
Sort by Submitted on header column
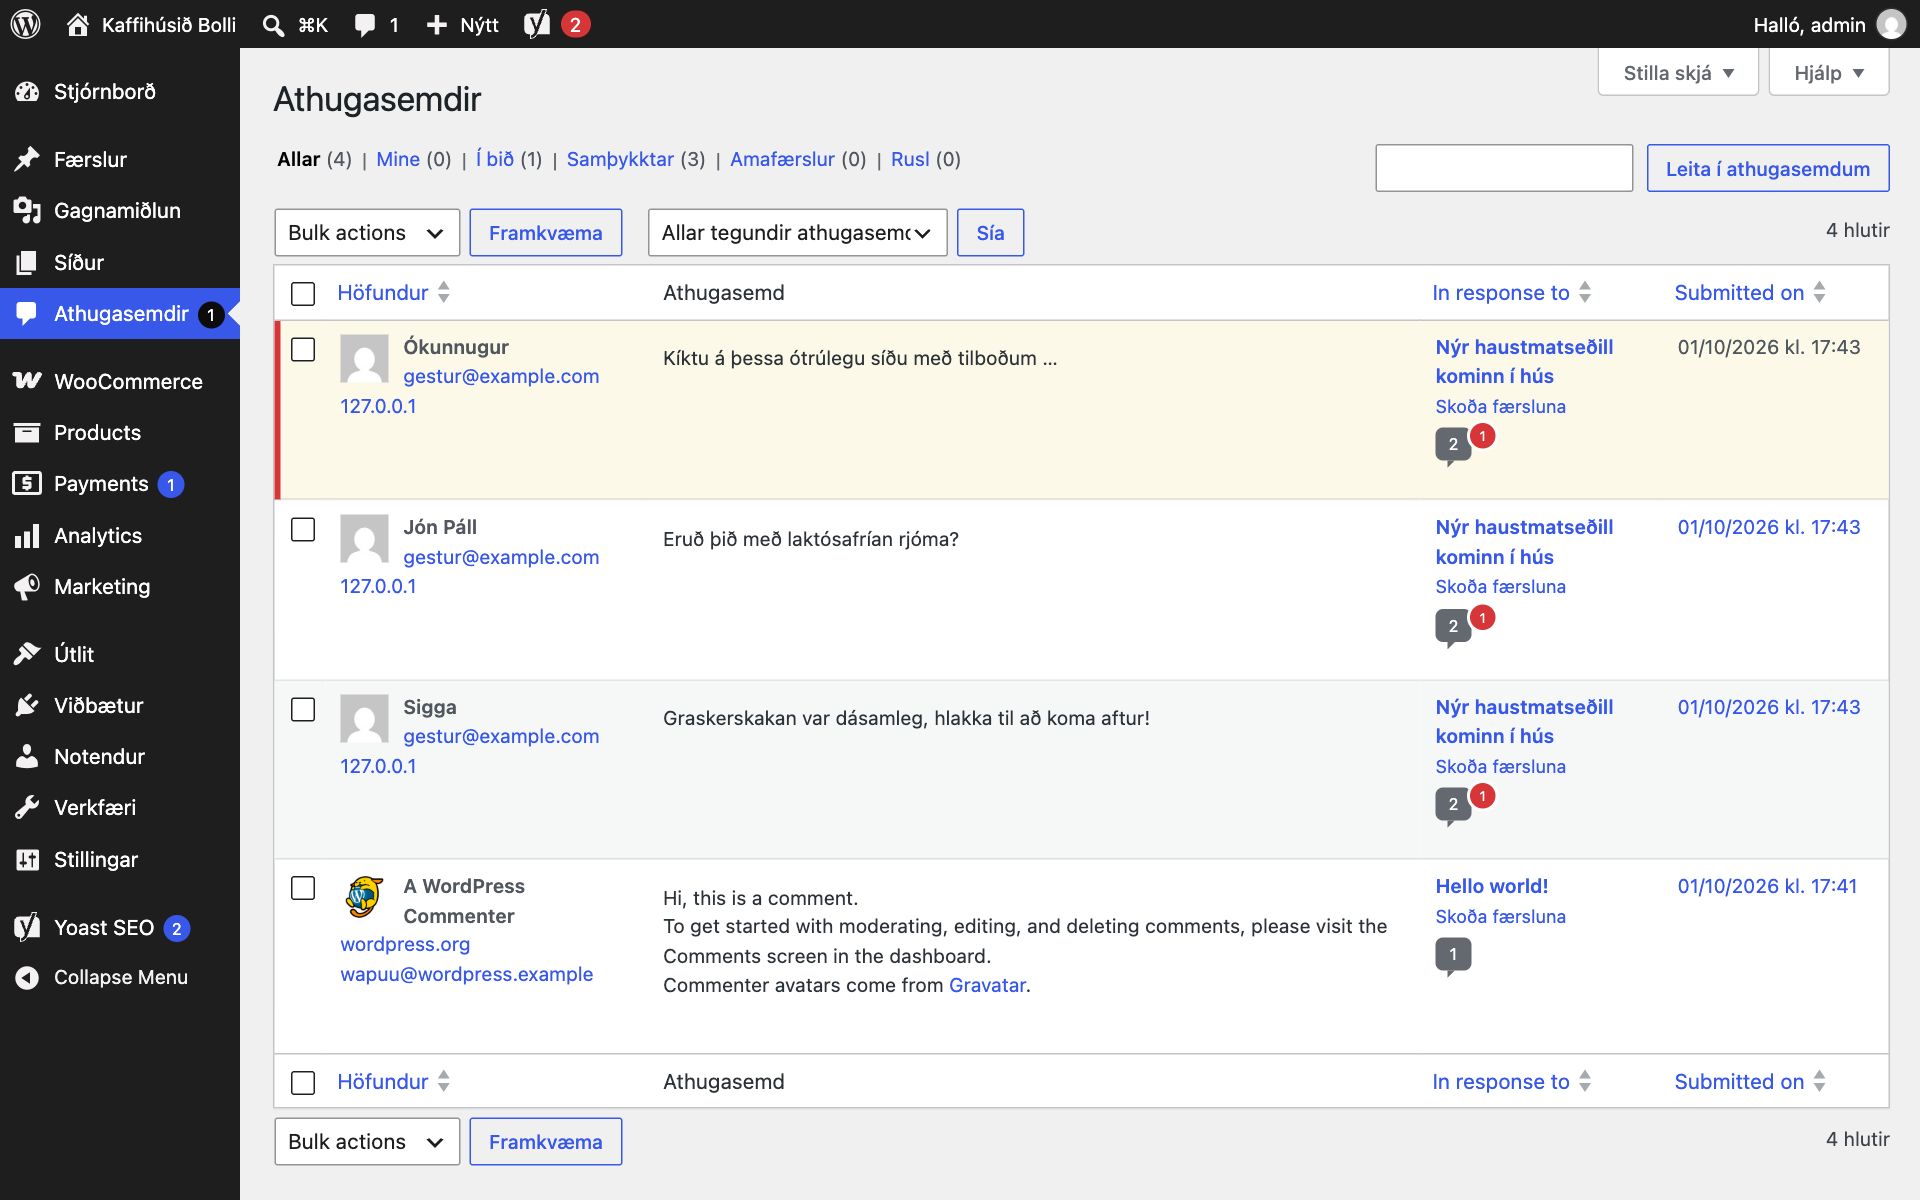1749,293
